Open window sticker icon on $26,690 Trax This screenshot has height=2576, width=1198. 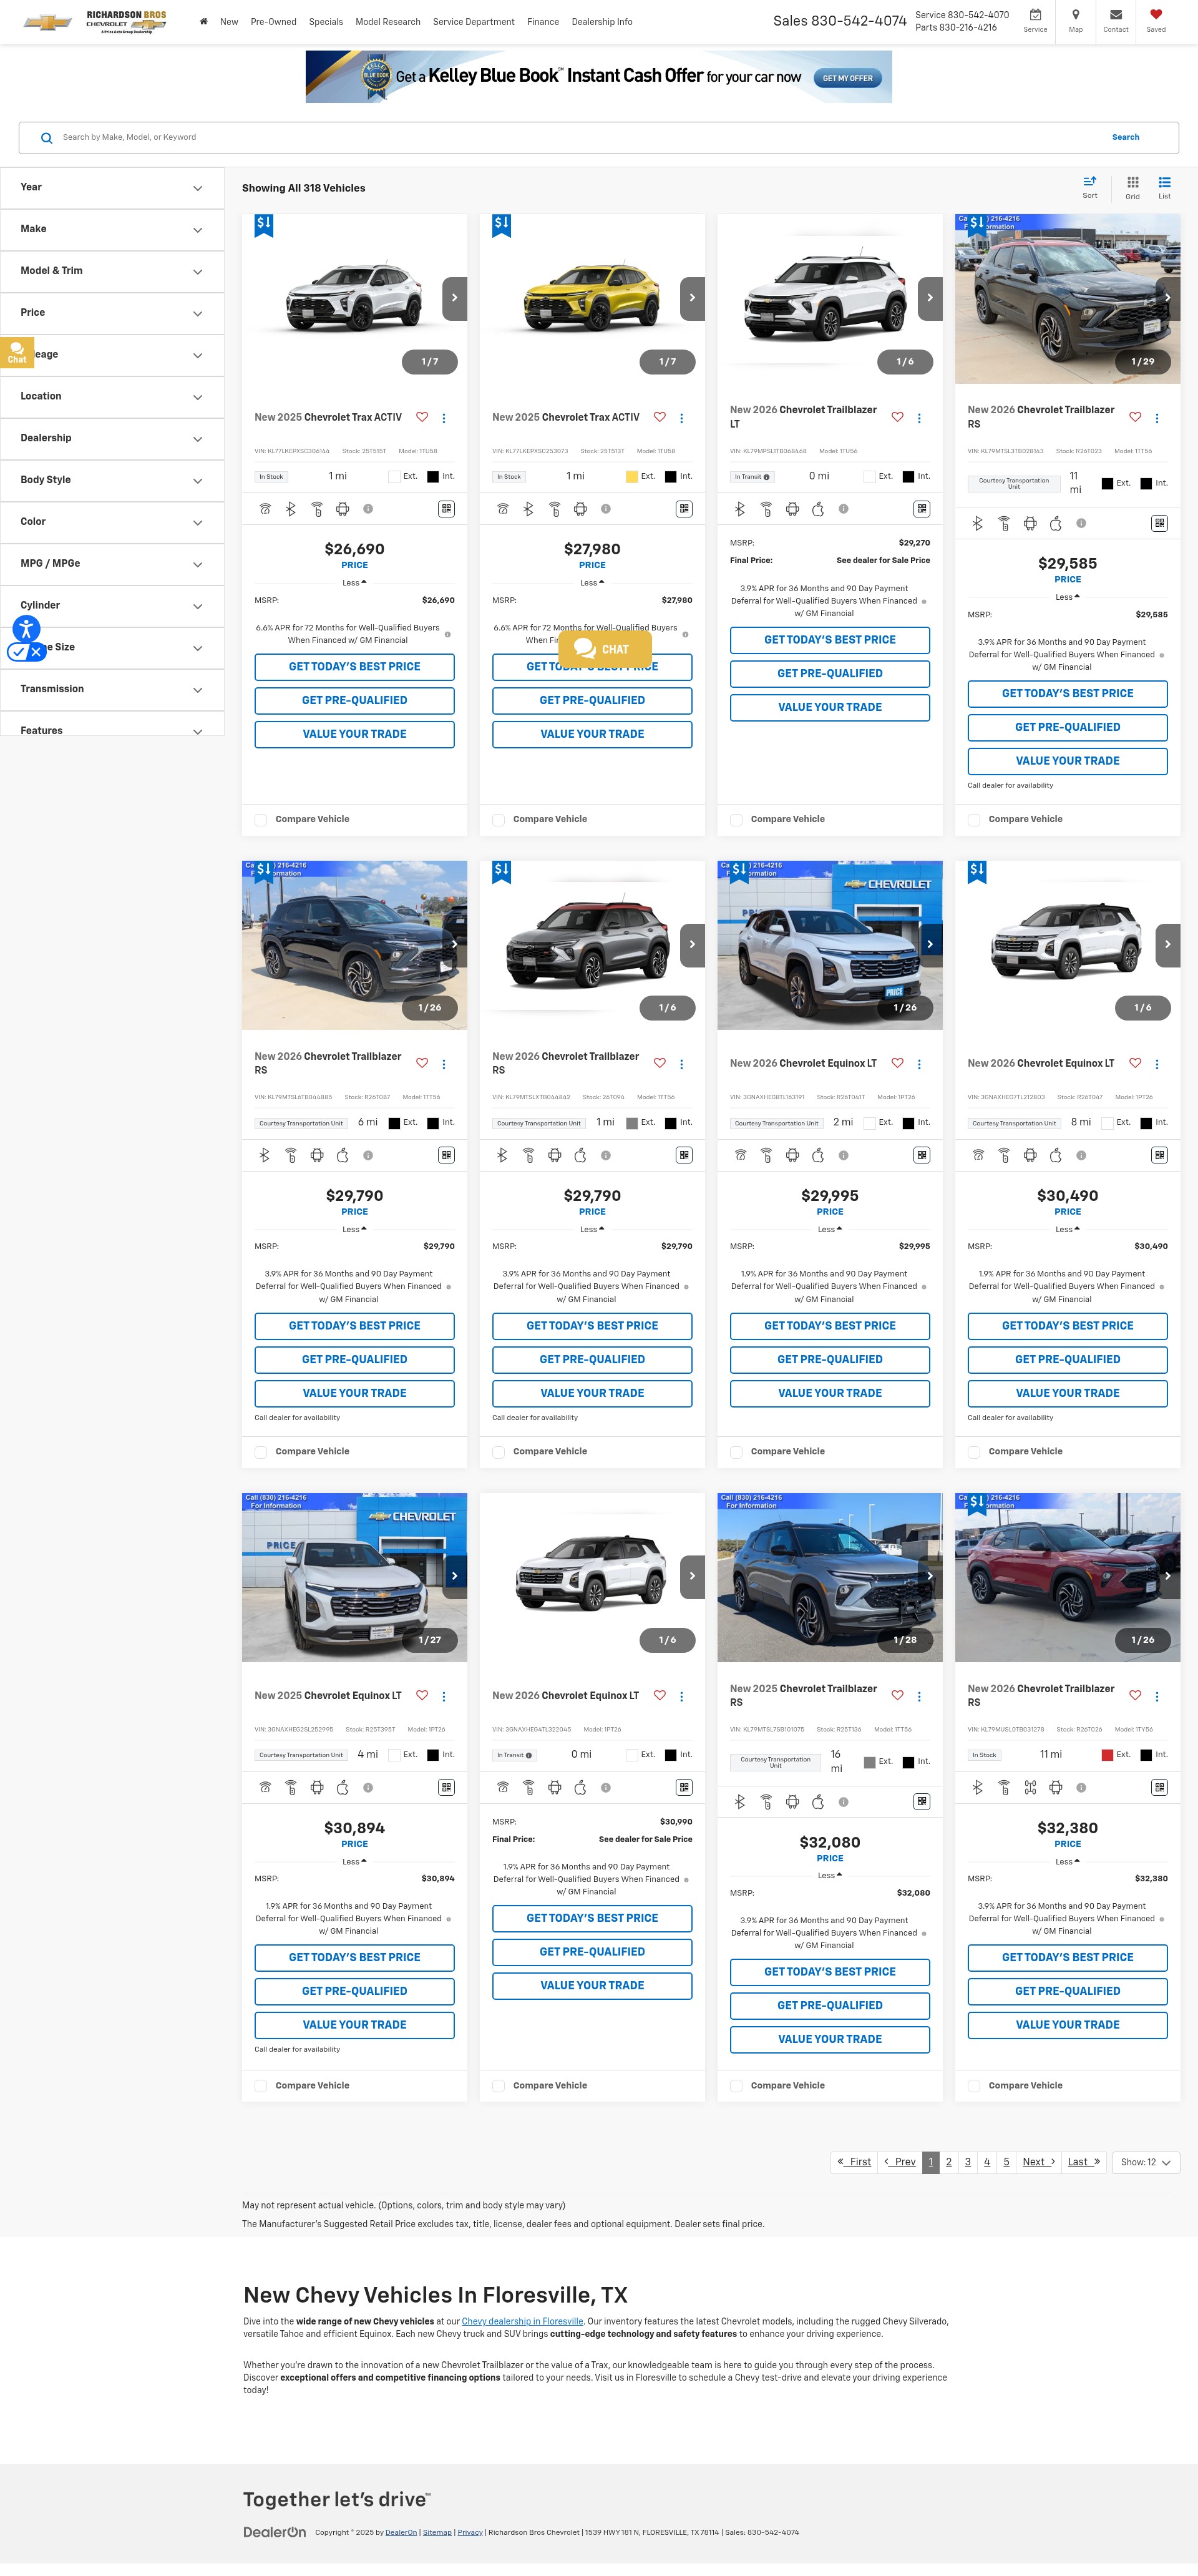point(446,509)
